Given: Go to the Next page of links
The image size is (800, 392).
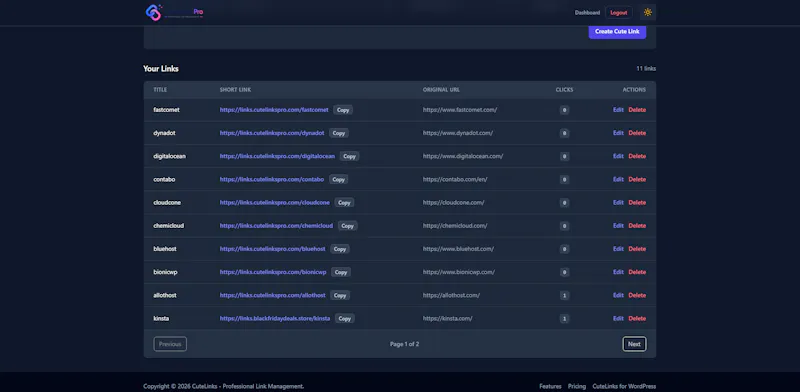Looking at the screenshot, I should [634, 344].
